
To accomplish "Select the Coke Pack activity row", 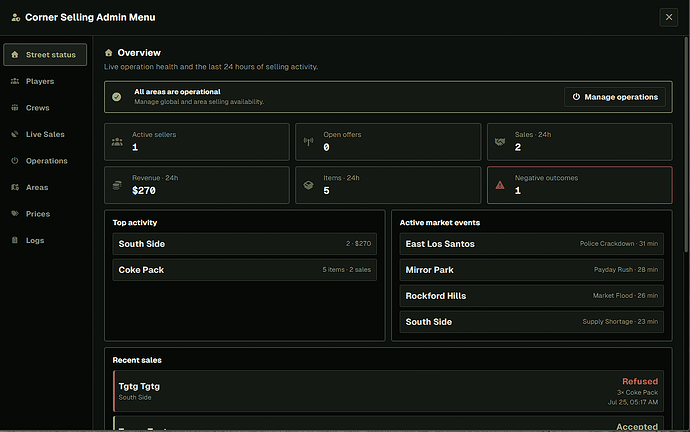I will point(245,270).
